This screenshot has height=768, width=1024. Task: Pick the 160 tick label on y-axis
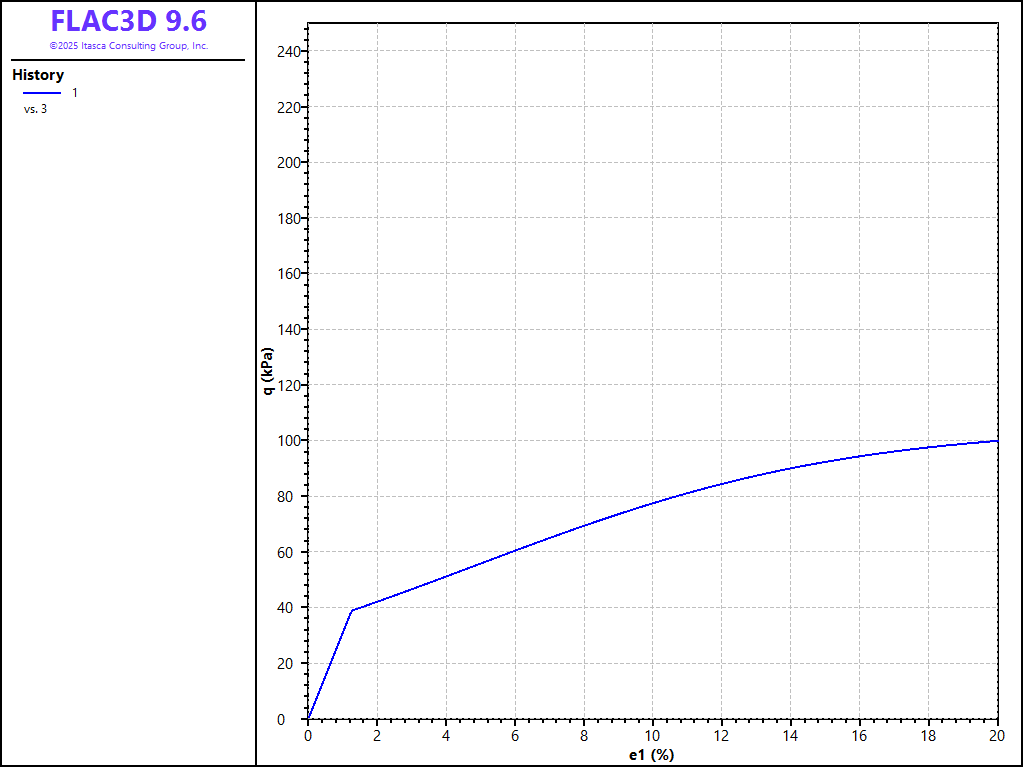(x=288, y=273)
